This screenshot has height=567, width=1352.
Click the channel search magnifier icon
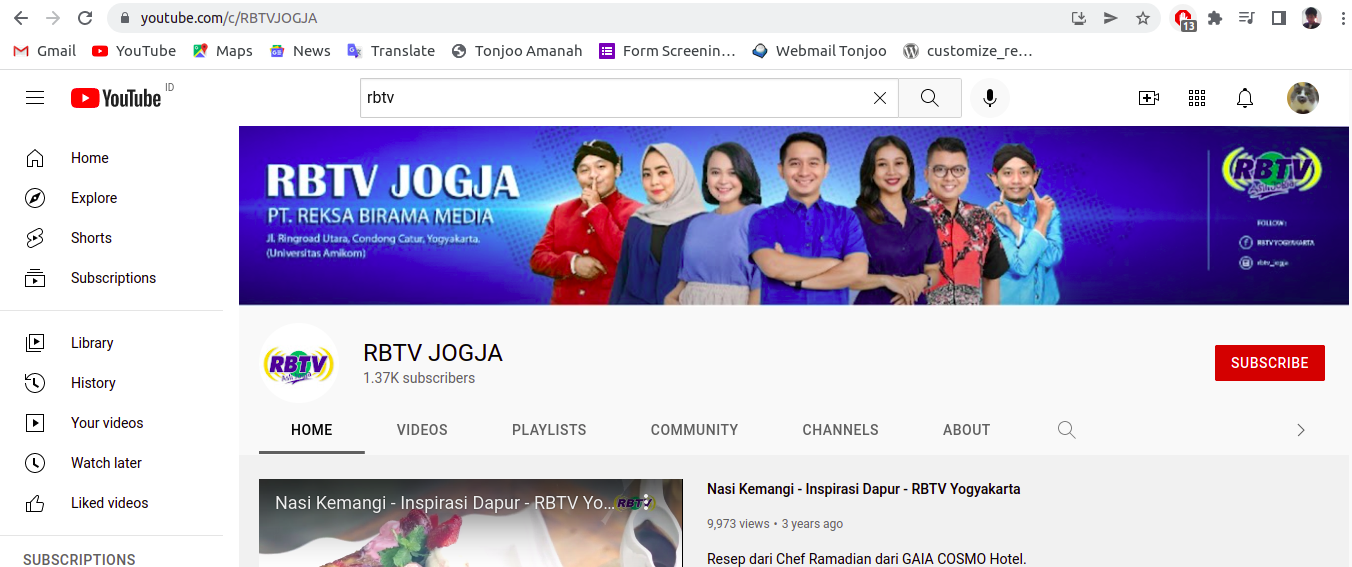coord(1067,430)
